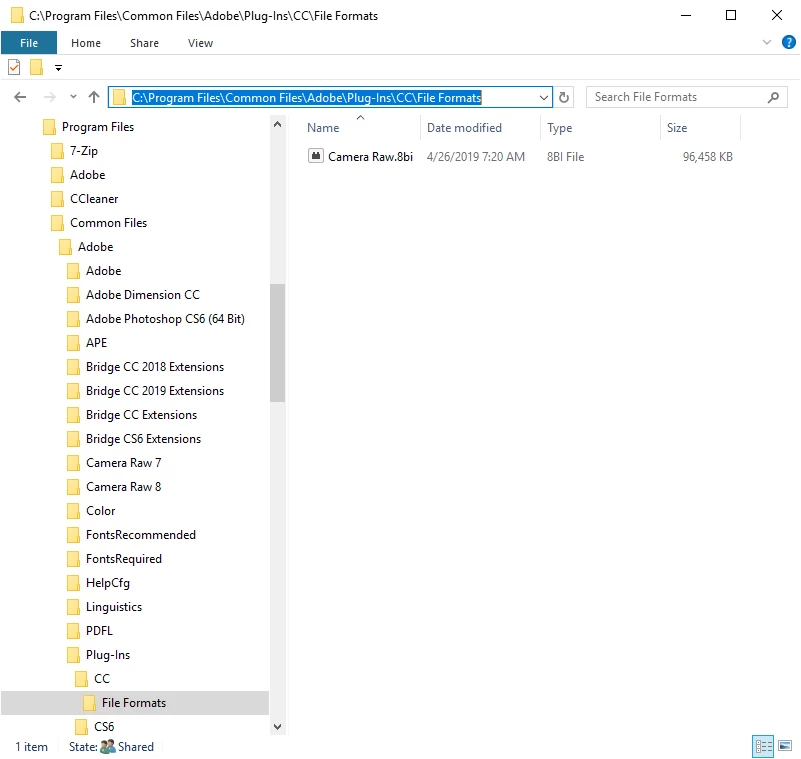
Task: Click the Properties quick access icon
Action: tap(14, 67)
